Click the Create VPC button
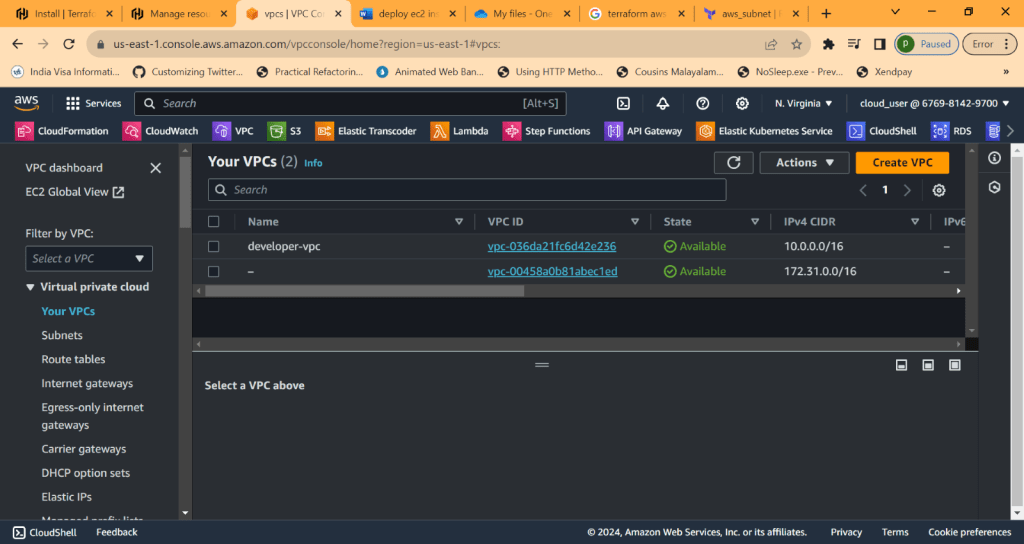This screenshot has height=544, width=1024. click(902, 163)
